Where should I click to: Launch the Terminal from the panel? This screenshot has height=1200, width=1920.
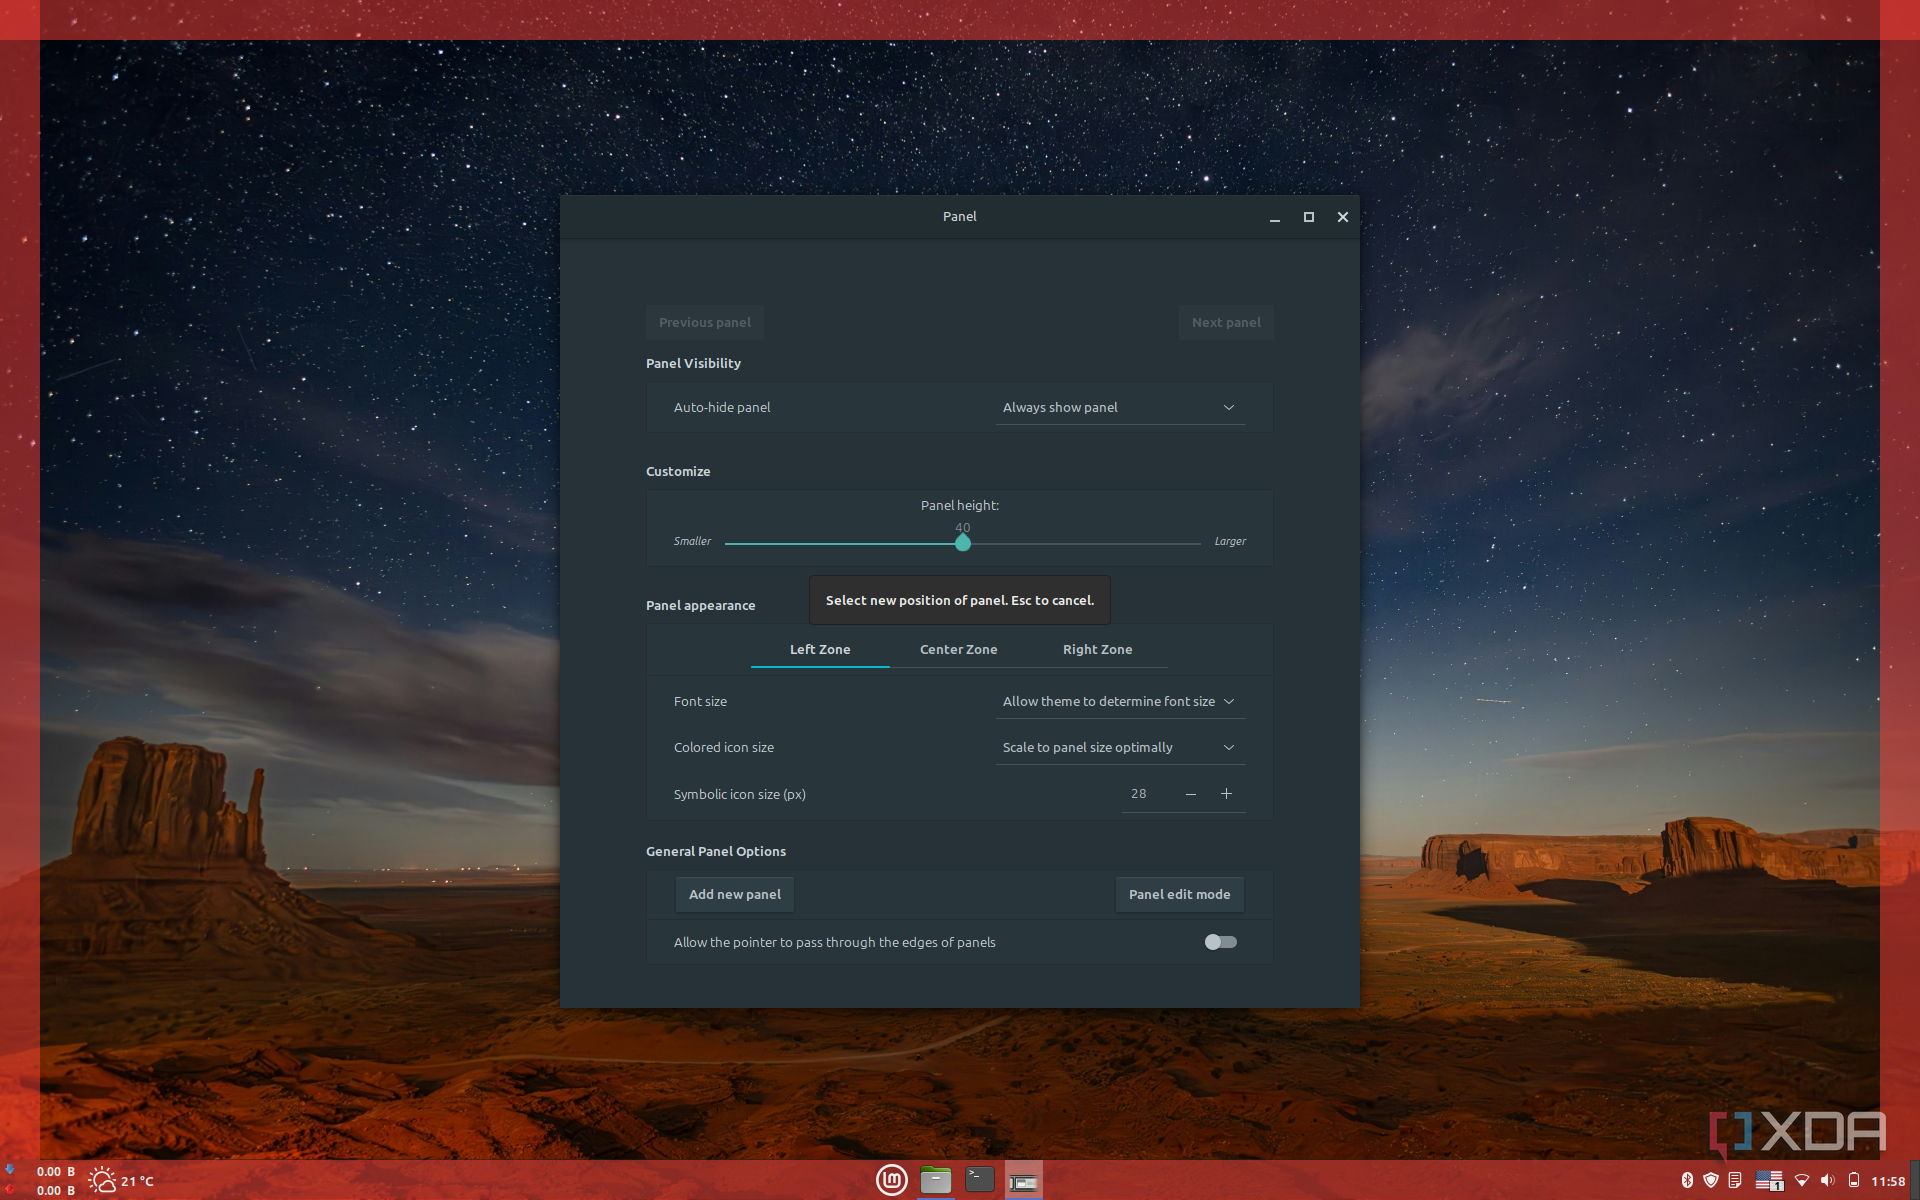click(979, 1180)
